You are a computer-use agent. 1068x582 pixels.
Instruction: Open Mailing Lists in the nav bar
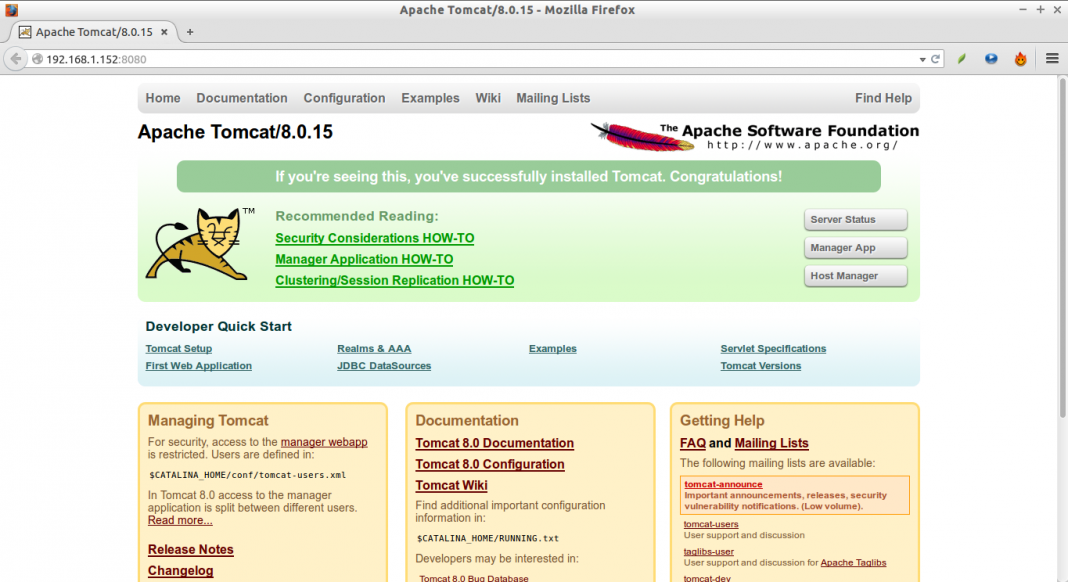click(x=553, y=98)
